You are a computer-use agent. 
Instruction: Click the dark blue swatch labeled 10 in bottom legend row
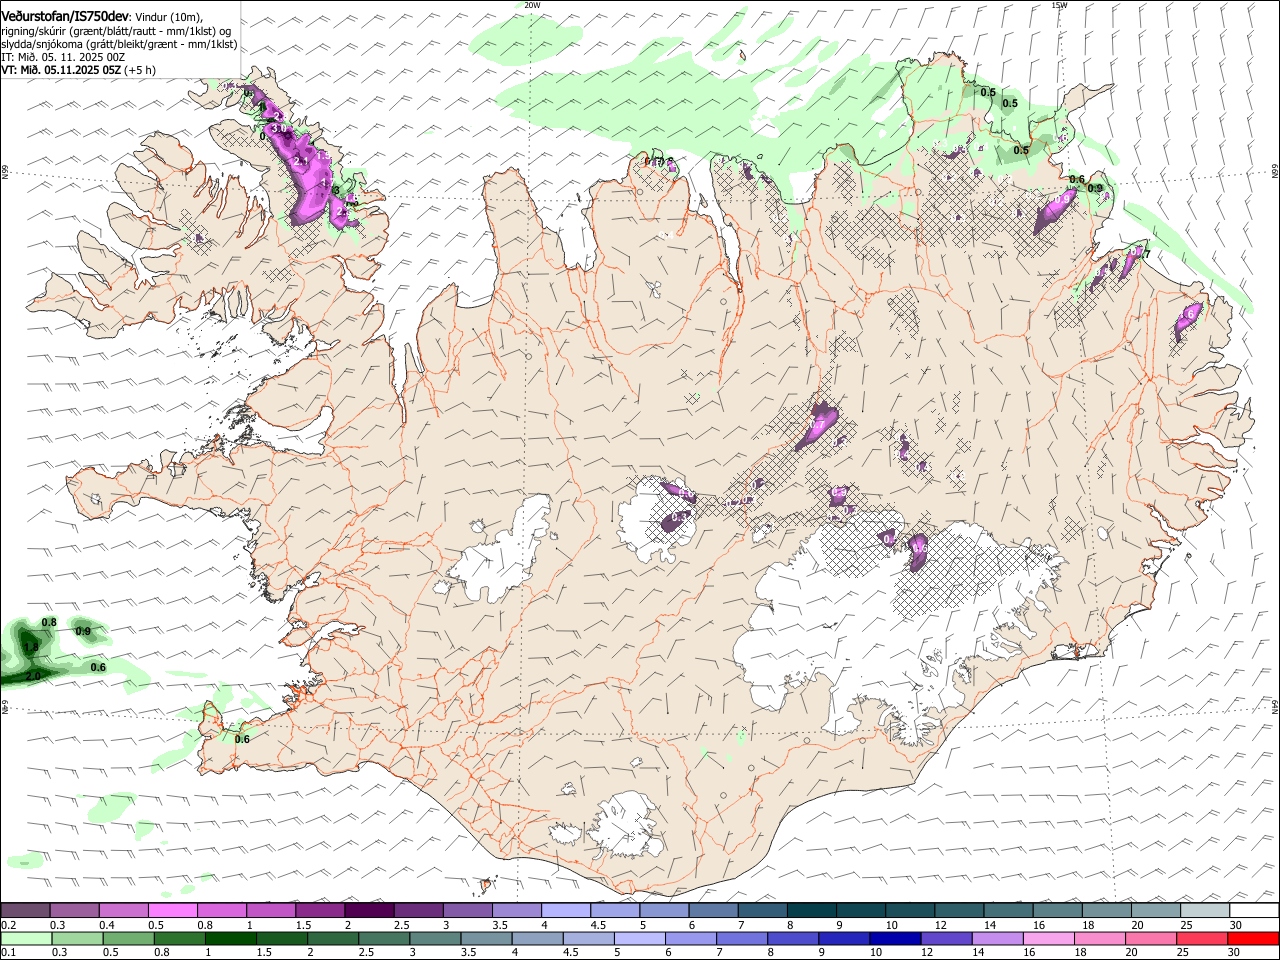[894, 939]
